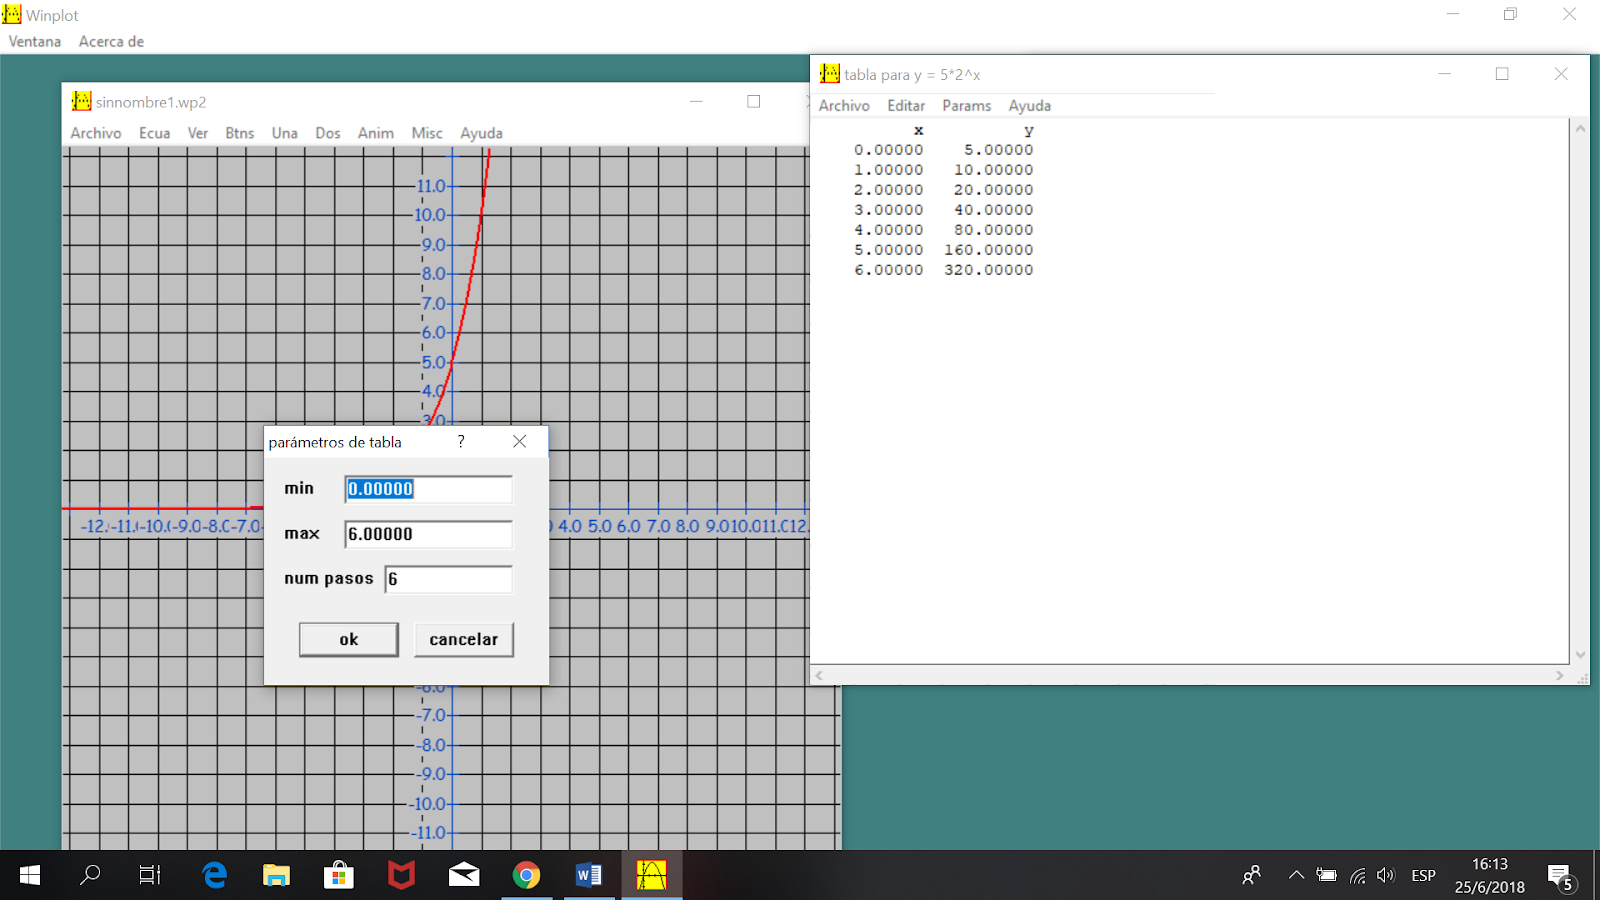
Task: Open Mail app from taskbar
Action: (x=464, y=876)
